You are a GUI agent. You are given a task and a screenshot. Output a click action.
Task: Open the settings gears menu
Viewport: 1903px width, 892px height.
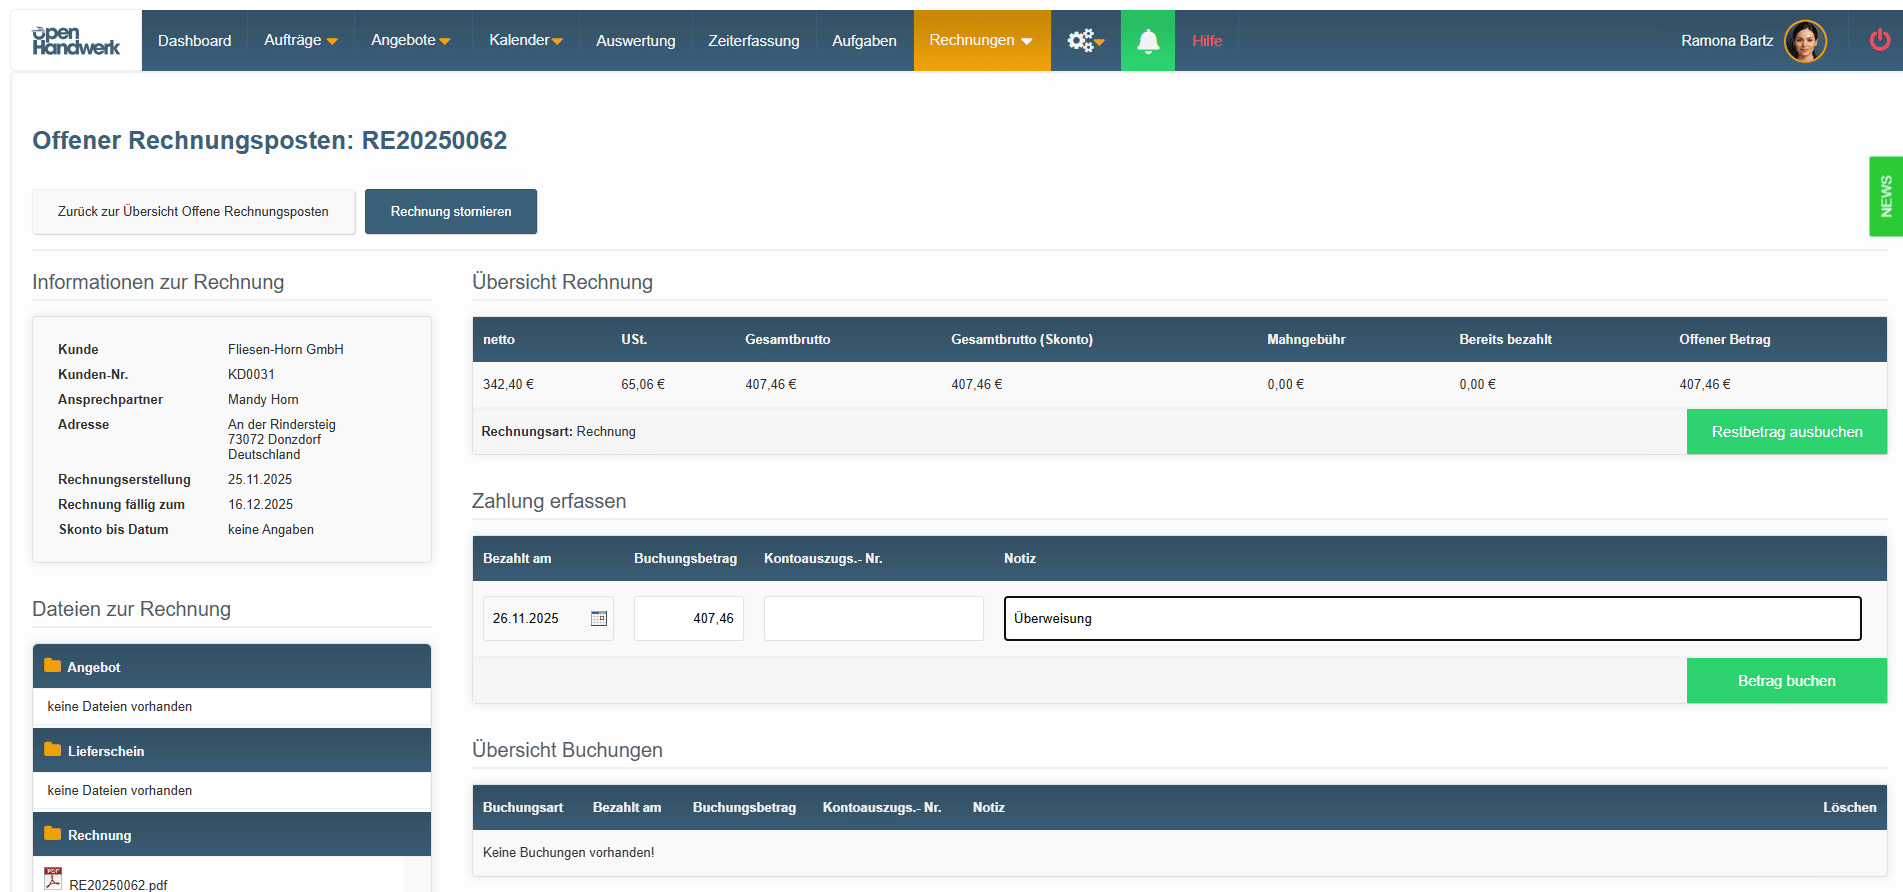(1084, 41)
